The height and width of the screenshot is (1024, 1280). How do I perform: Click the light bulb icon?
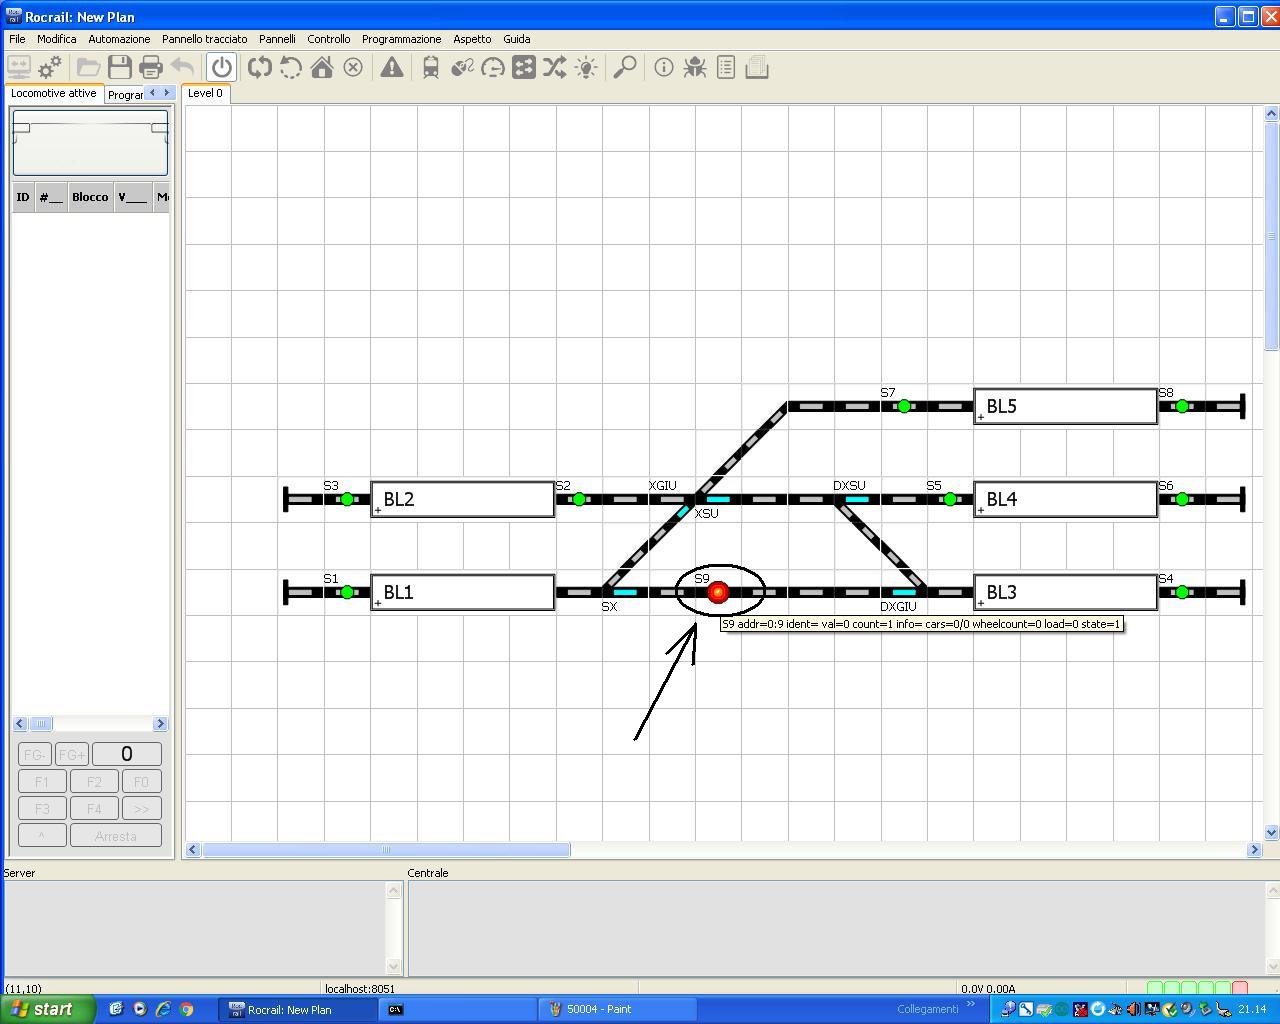click(x=586, y=68)
